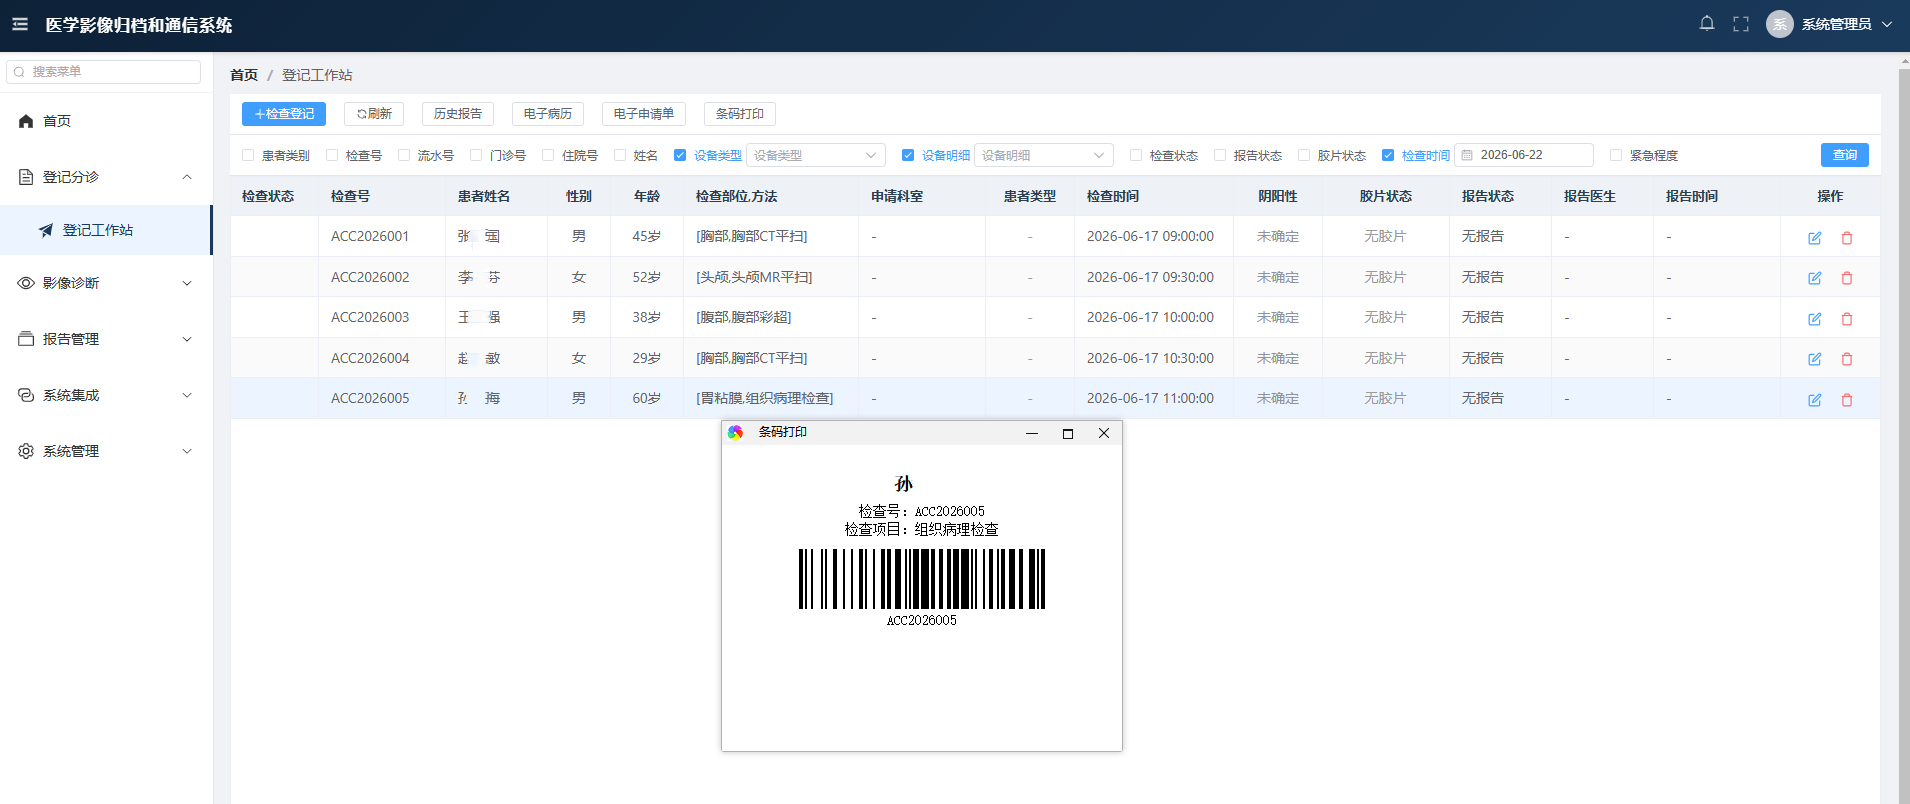The width and height of the screenshot is (1910, 804).
Task: Open the 设备类型 dropdown
Action: coord(816,155)
